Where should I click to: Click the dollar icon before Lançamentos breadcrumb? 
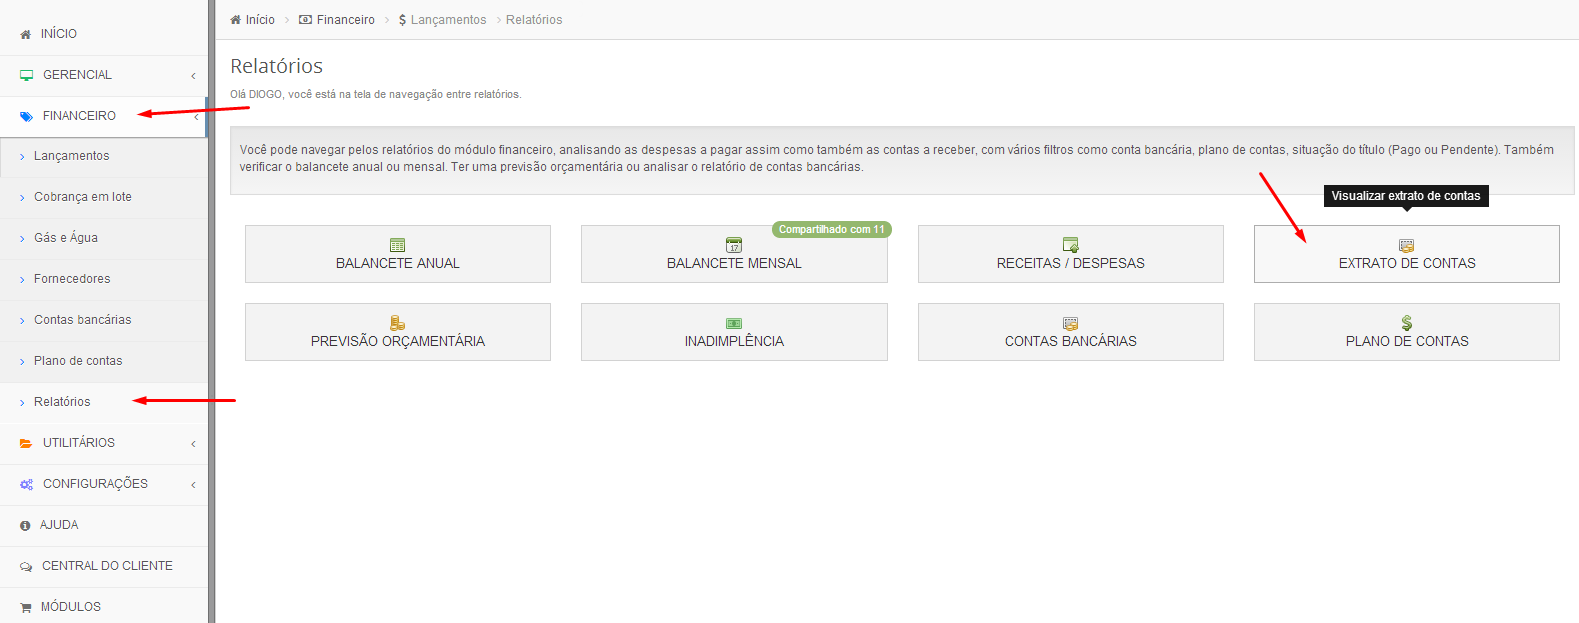pyautogui.click(x=402, y=20)
